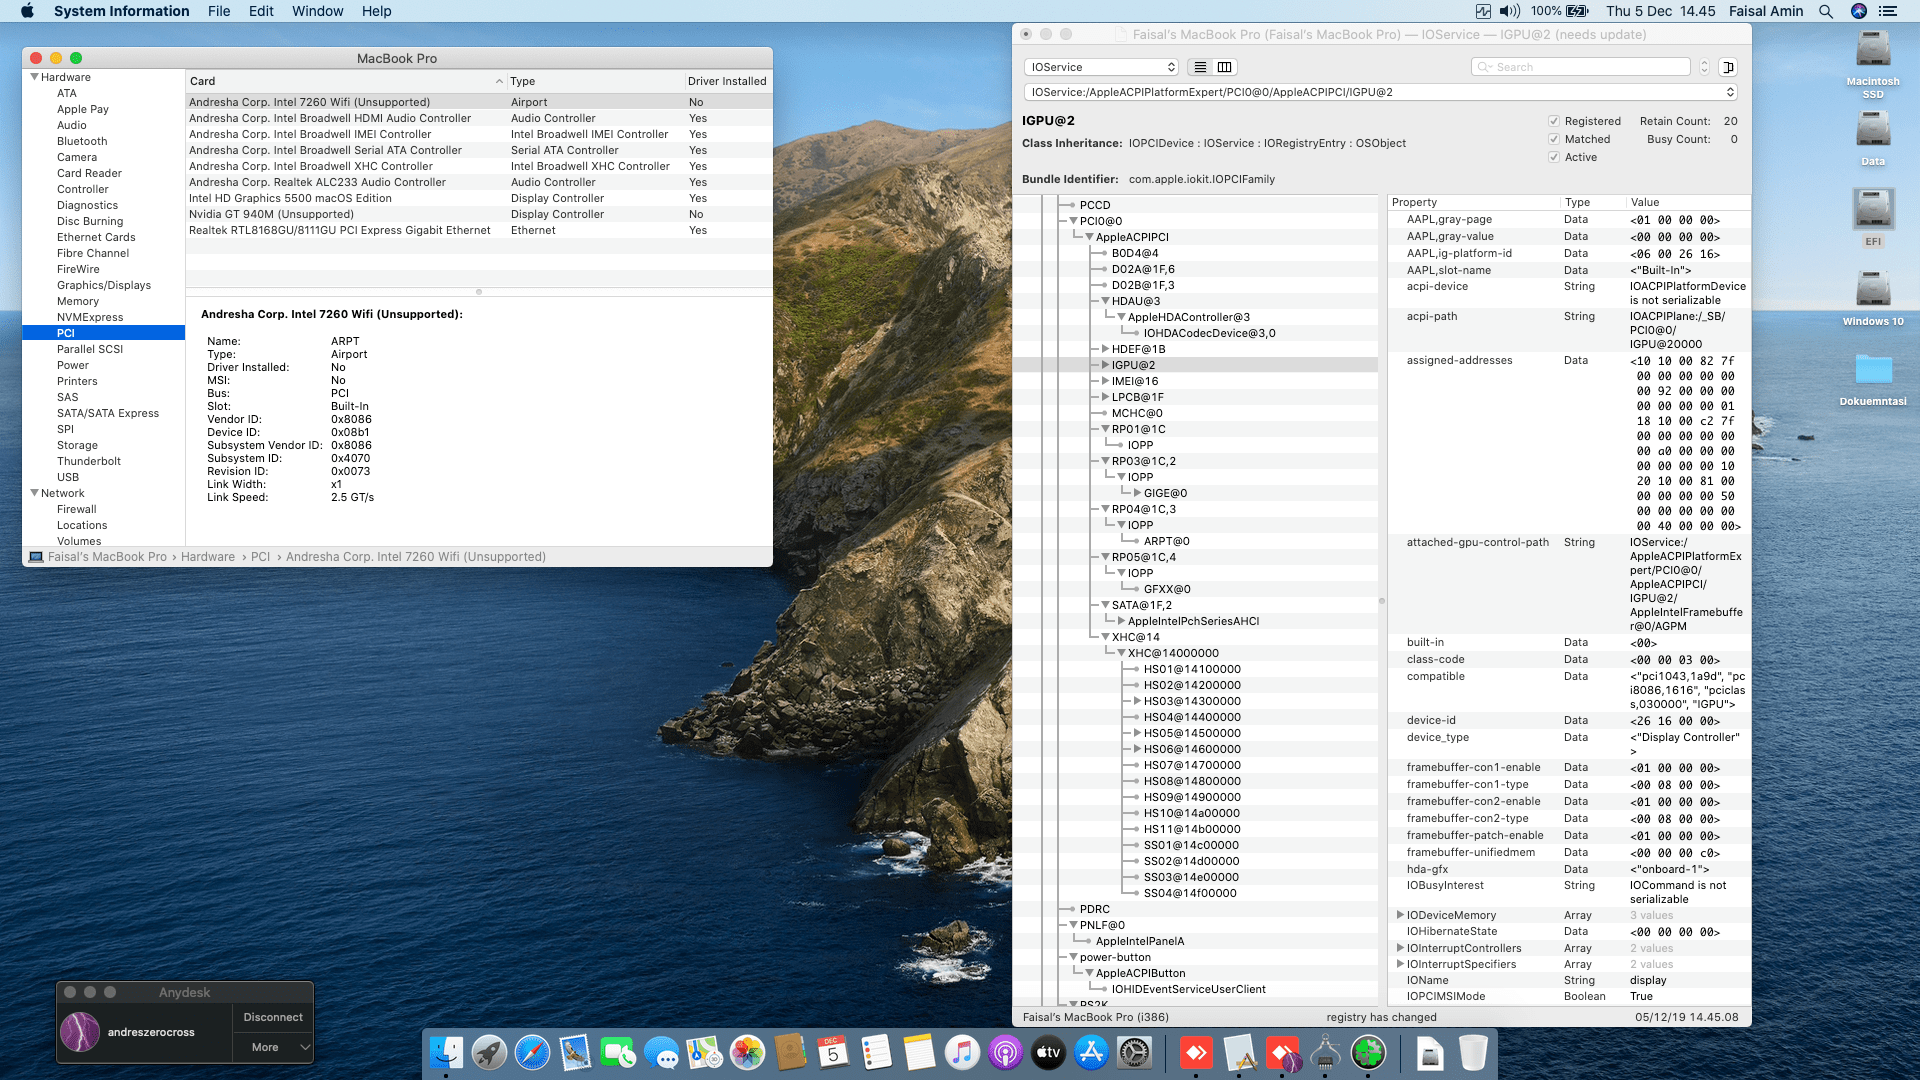
Task: Toggle the inspector pane icon
Action: pos(1728,67)
